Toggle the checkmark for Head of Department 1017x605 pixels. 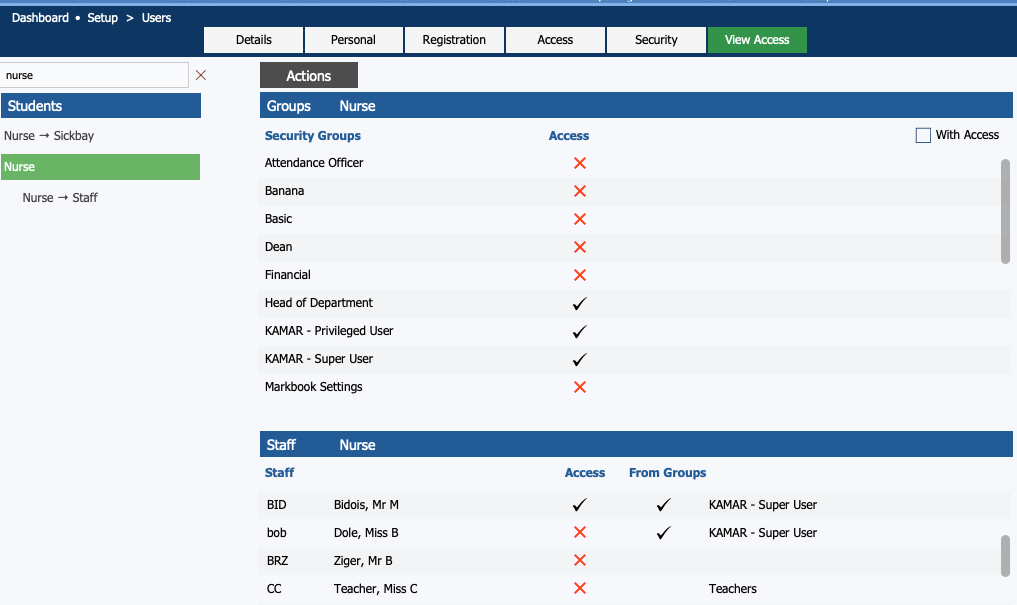579,303
